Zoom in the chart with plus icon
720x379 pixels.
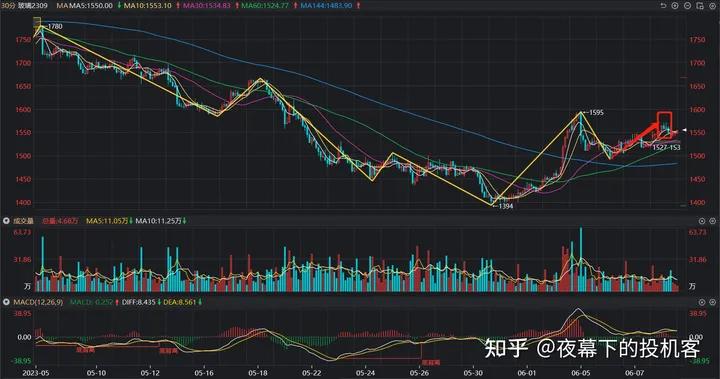675,6
